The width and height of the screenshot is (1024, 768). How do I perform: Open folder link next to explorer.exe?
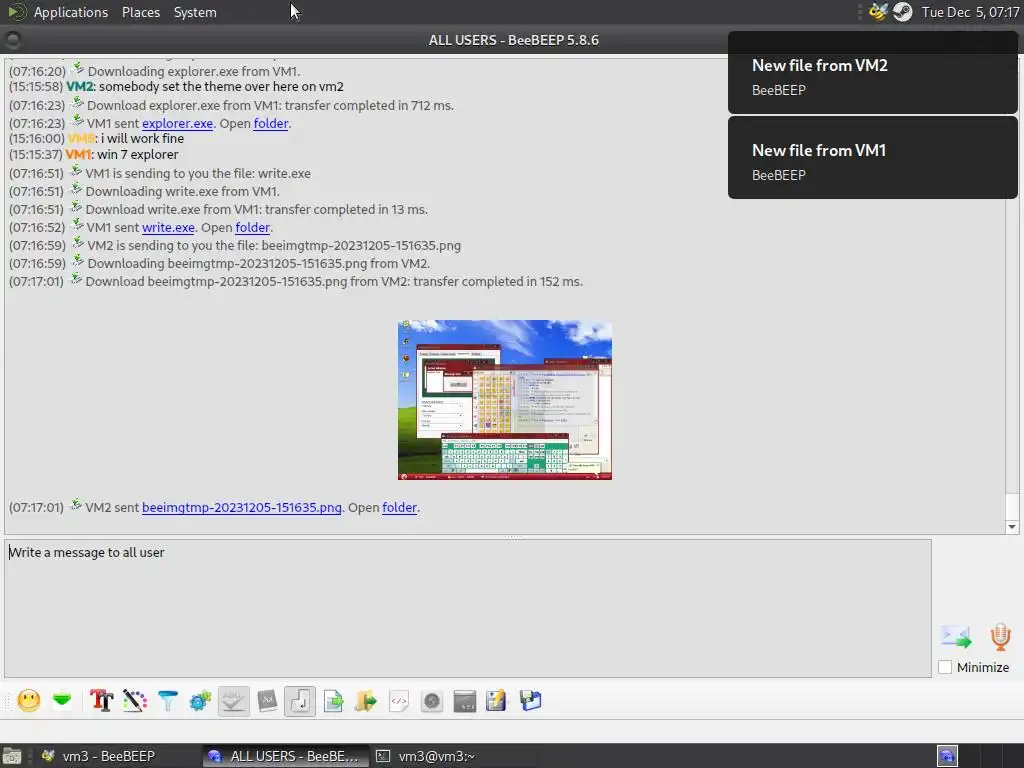point(271,123)
